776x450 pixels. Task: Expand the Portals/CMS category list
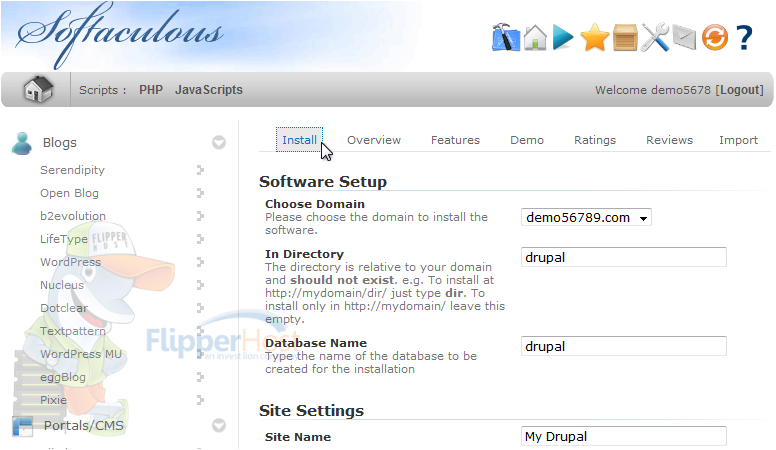click(219, 425)
